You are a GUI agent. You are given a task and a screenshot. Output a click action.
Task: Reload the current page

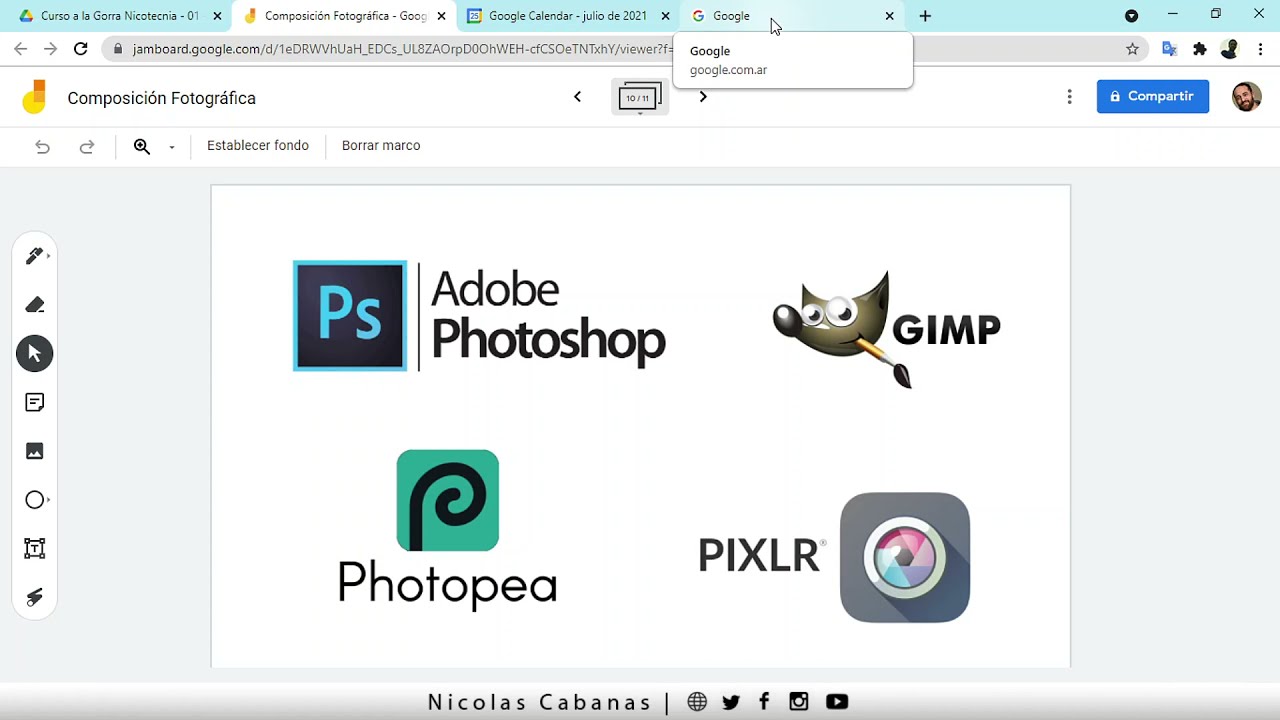click(81, 48)
